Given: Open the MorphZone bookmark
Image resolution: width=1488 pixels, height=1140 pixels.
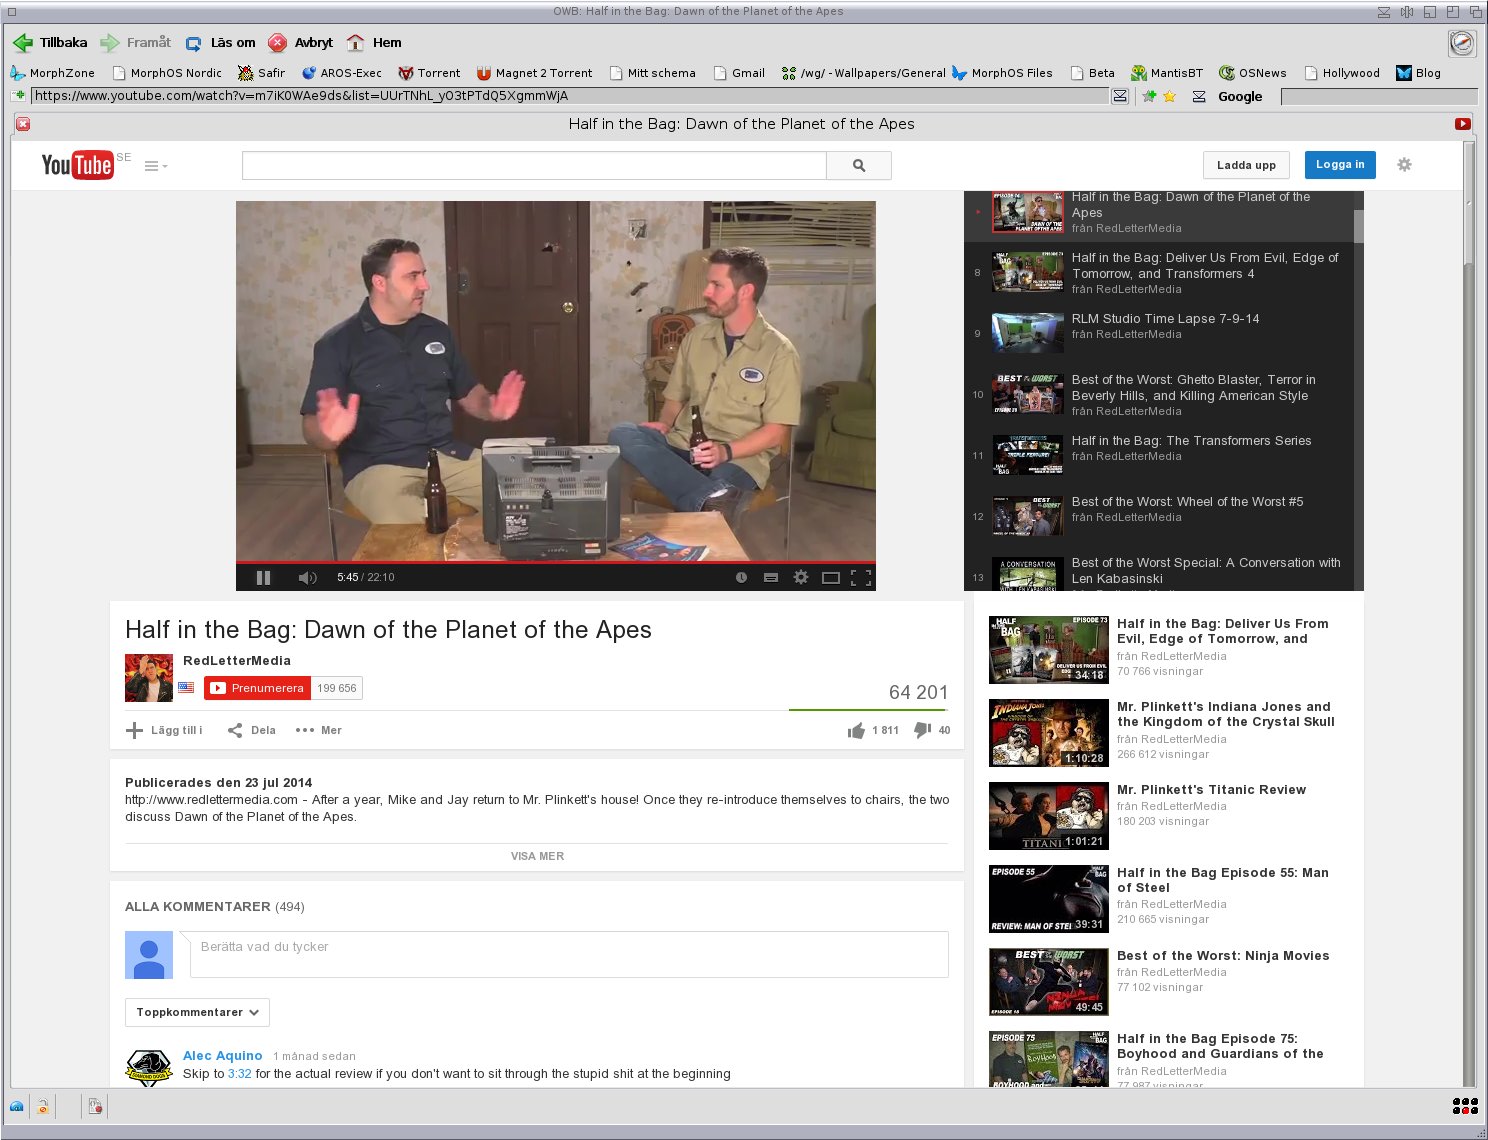Looking at the screenshot, I should point(52,73).
